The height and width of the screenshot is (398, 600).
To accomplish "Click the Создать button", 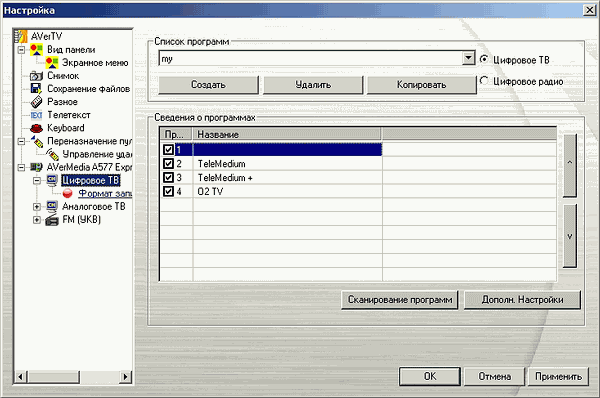I will [209, 85].
